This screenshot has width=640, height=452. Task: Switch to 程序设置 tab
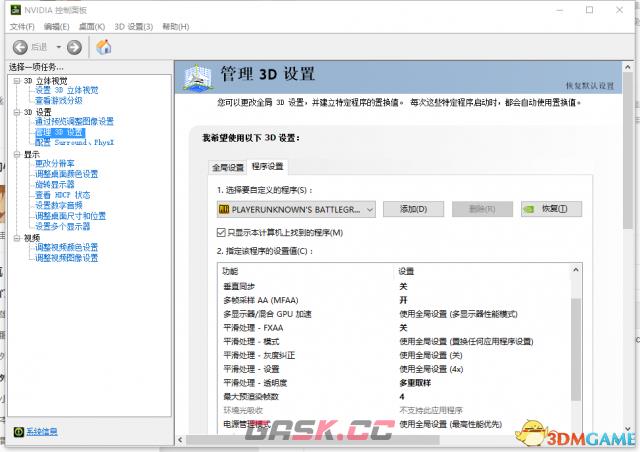click(x=267, y=167)
